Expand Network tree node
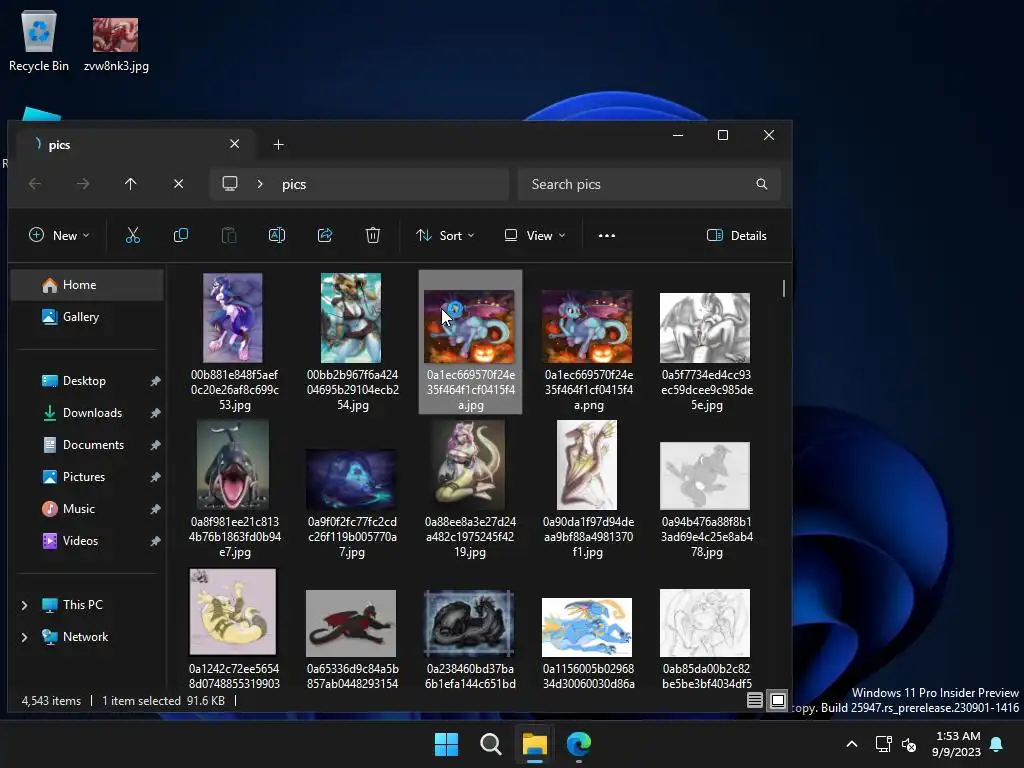Viewport: 1024px width, 768px height. pos(24,637)
